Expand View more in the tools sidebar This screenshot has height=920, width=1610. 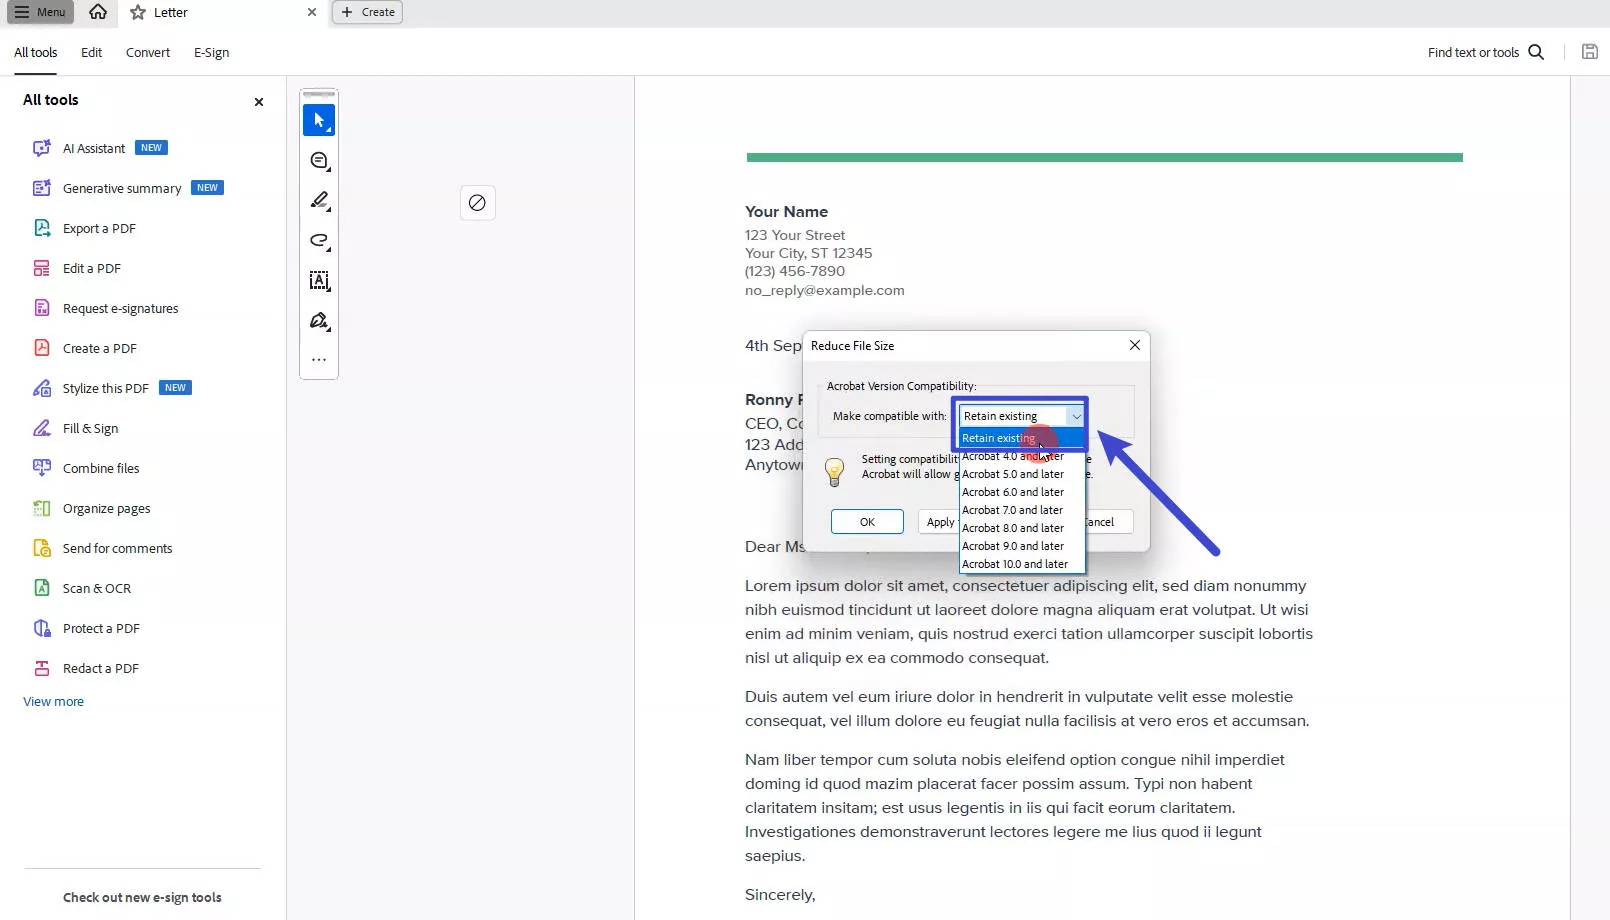point(52,701)
